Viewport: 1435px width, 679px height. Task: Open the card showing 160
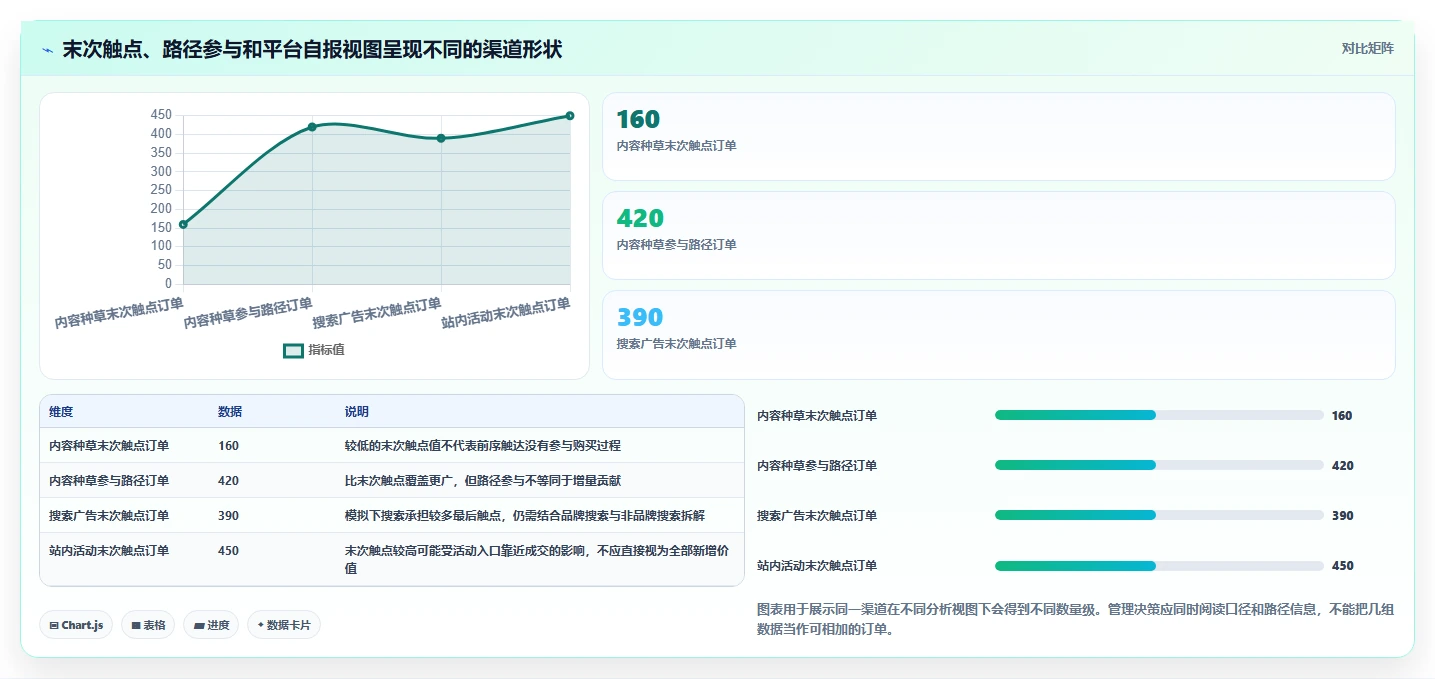[x=998, y=136]
